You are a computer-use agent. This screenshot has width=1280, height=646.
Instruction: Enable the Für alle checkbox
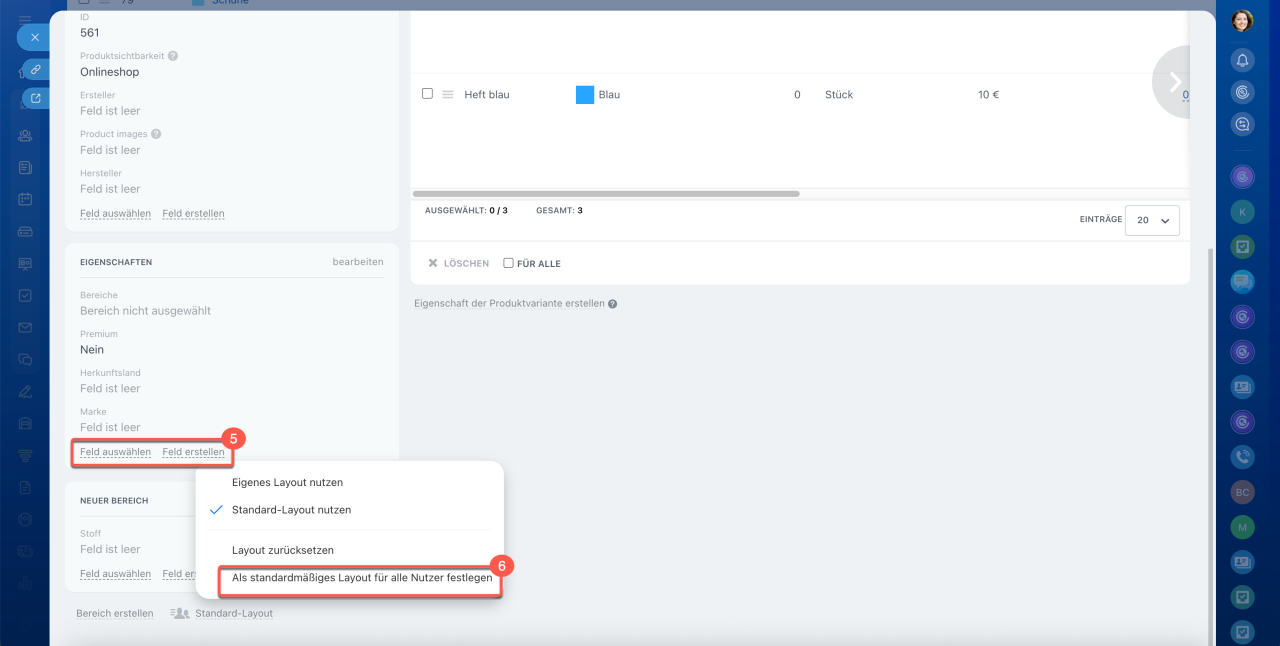tap(508, 264)
